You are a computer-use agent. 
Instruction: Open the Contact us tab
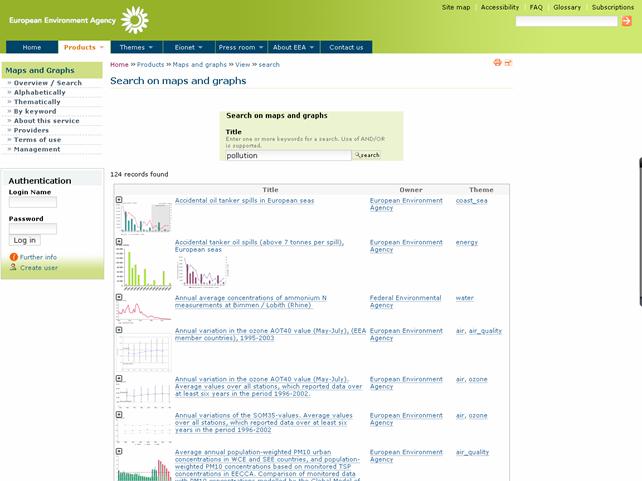point(346,47)
